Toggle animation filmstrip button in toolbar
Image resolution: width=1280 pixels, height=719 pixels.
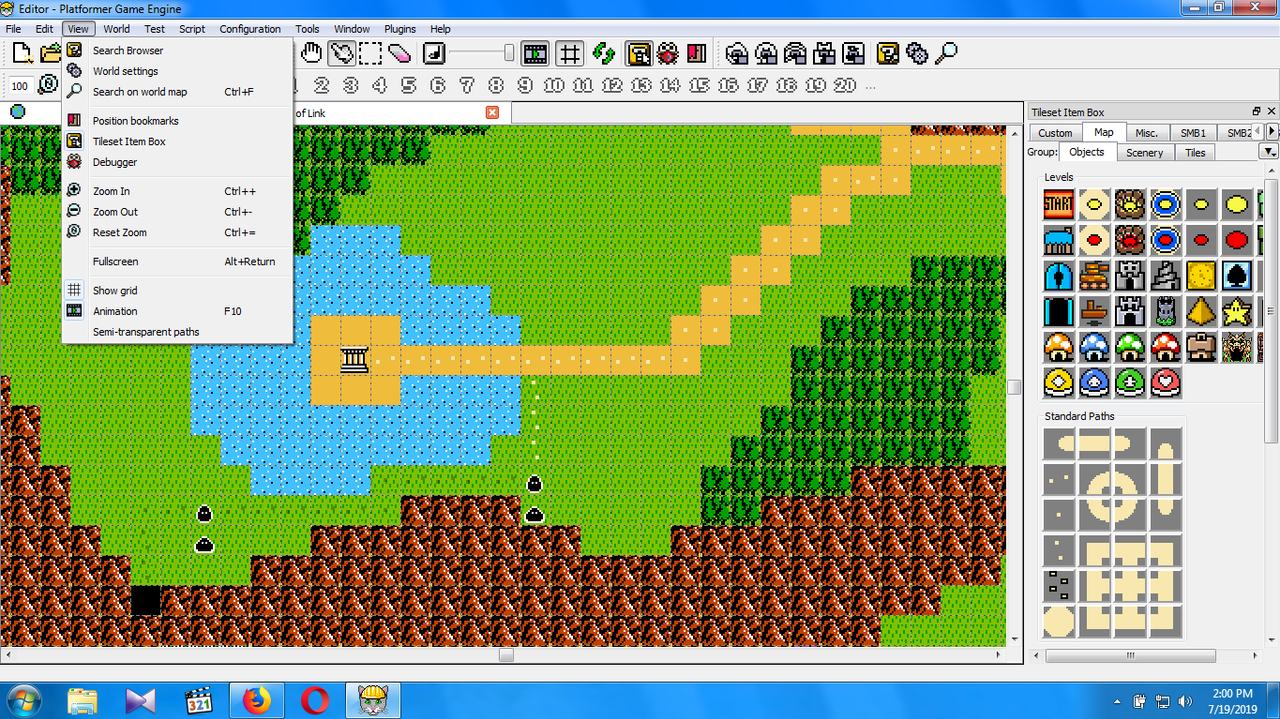(x=535, y=53)
